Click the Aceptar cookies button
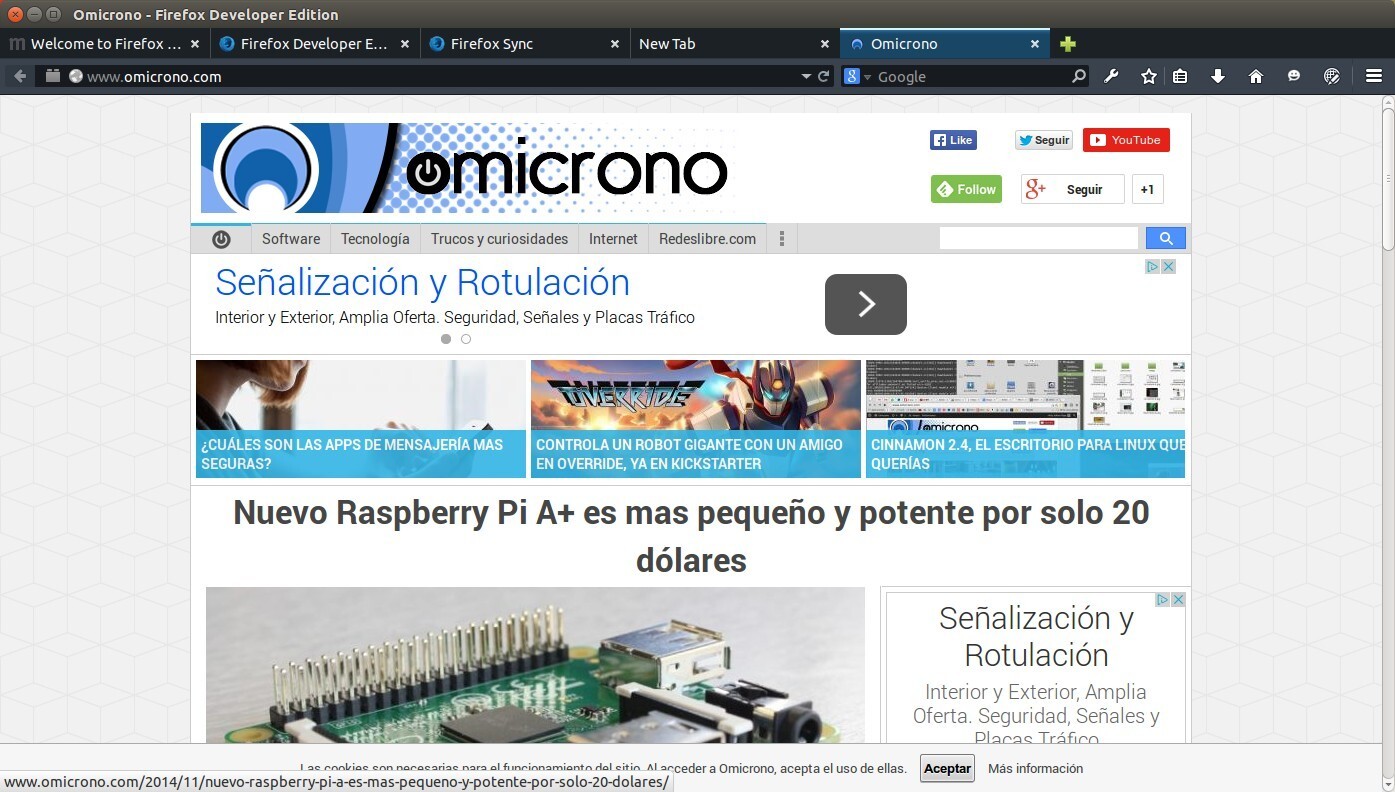The image size is (1395, 792). [x=946, y=768]
